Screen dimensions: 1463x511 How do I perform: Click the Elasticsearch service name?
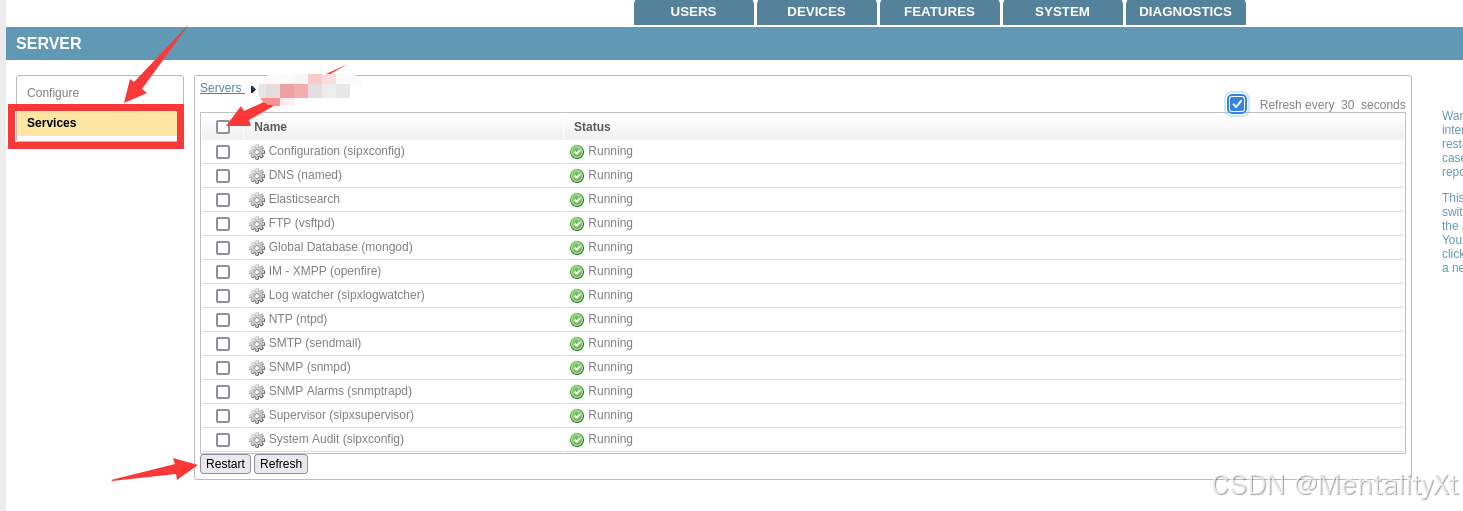point(304,199)
